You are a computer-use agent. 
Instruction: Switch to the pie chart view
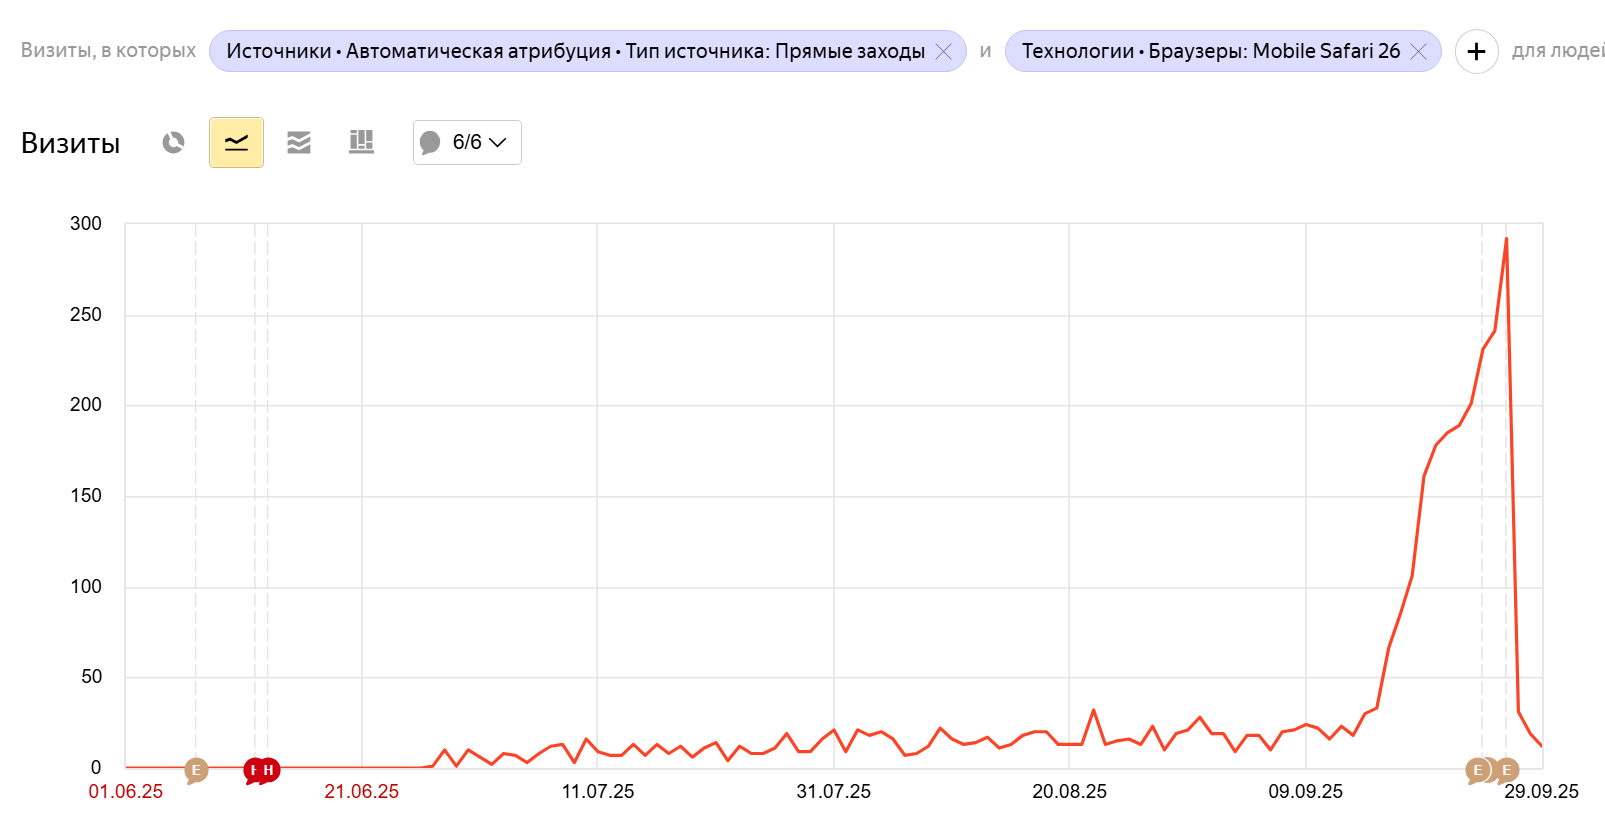(x=174, y=143)
